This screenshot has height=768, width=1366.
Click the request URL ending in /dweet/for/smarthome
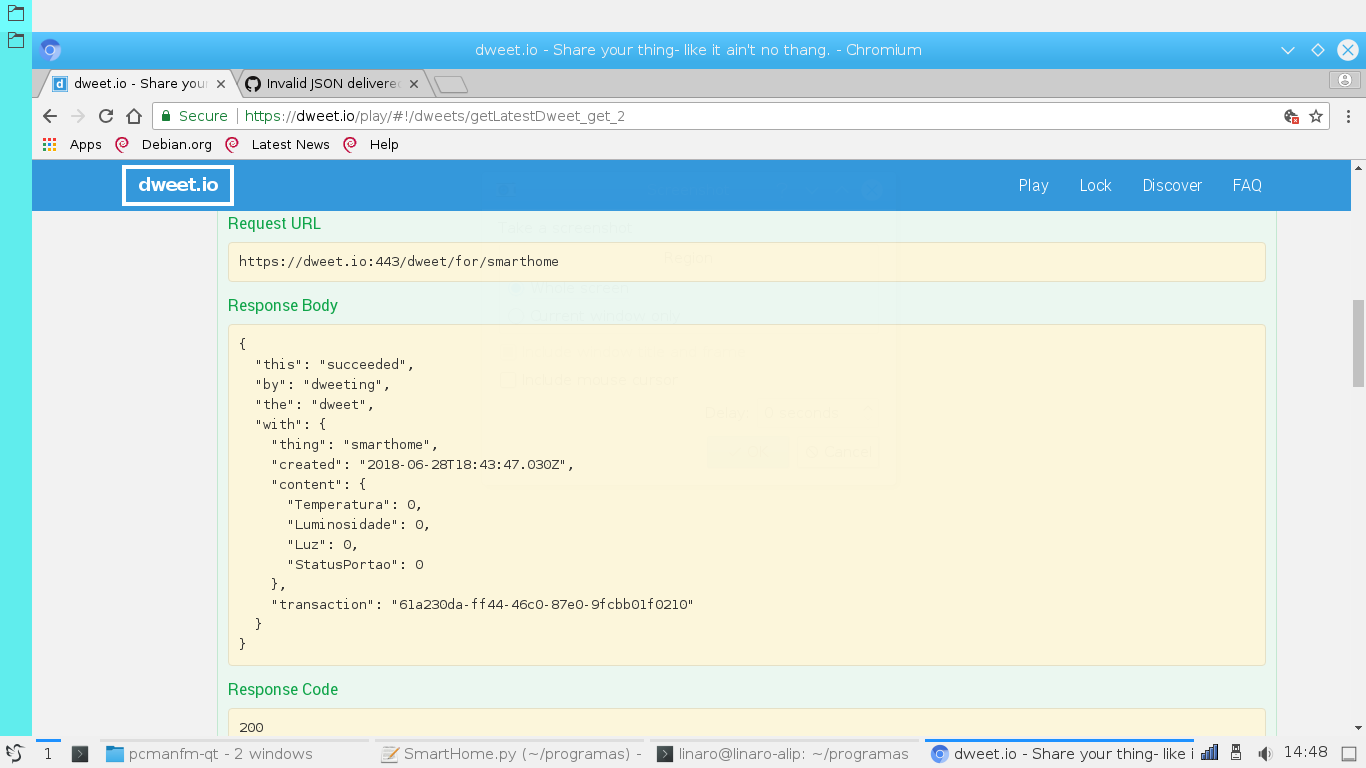399,262
